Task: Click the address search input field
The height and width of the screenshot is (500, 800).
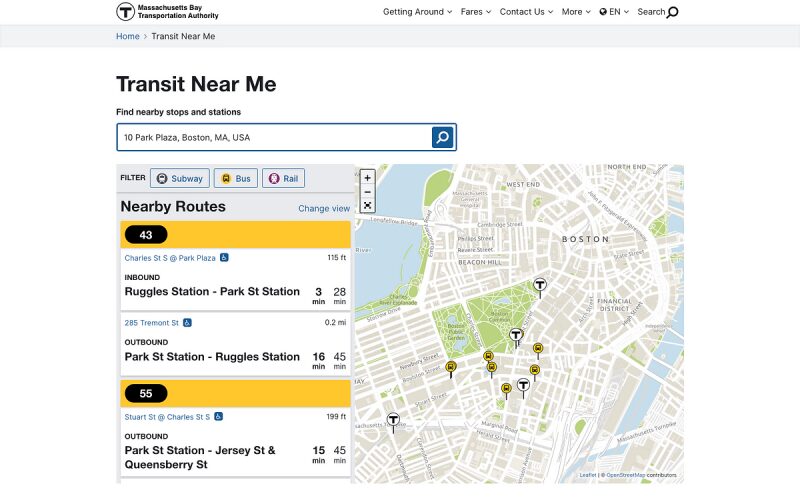Action: tap(272, 137)
